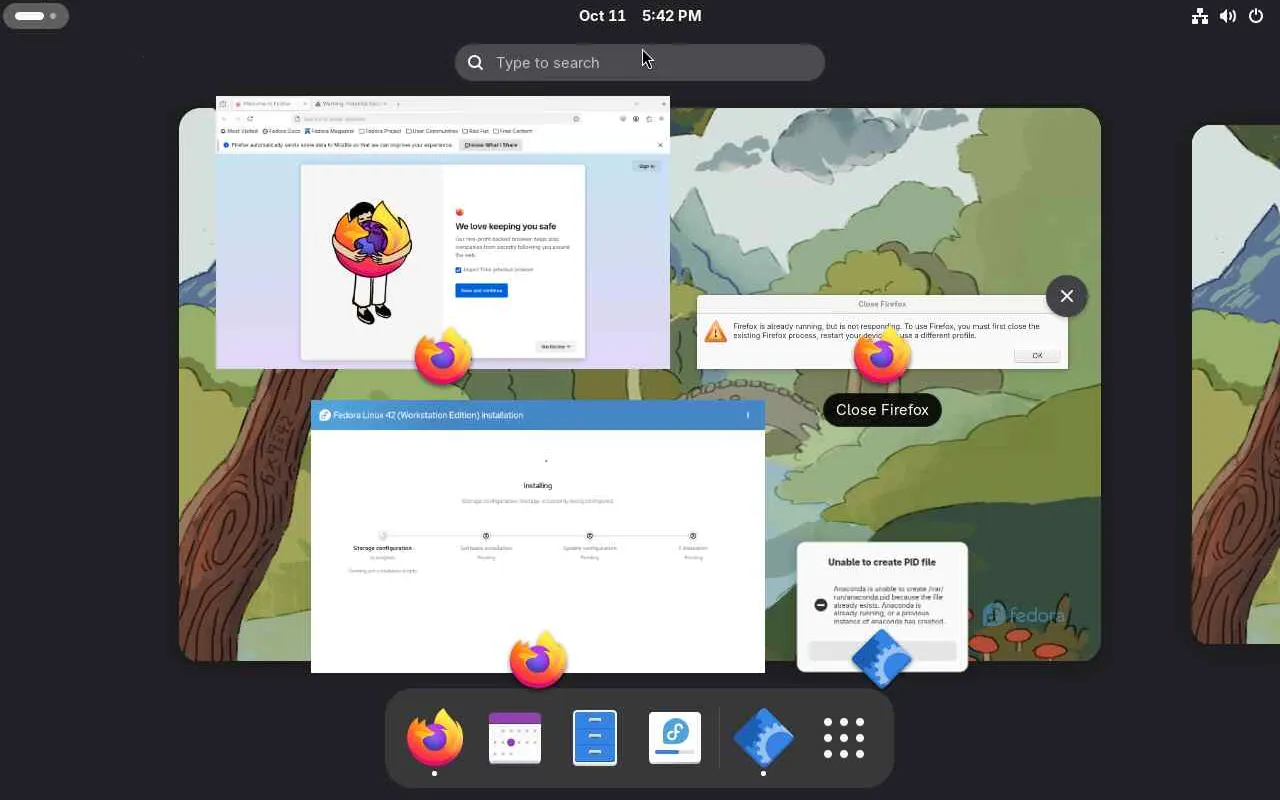Switch to the next workspace preview

coord(1236,385)
